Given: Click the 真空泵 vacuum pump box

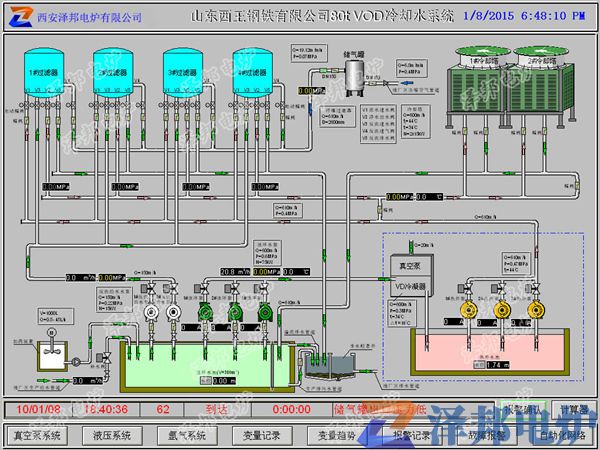Looking at the screenshot, I should [405, 264].
